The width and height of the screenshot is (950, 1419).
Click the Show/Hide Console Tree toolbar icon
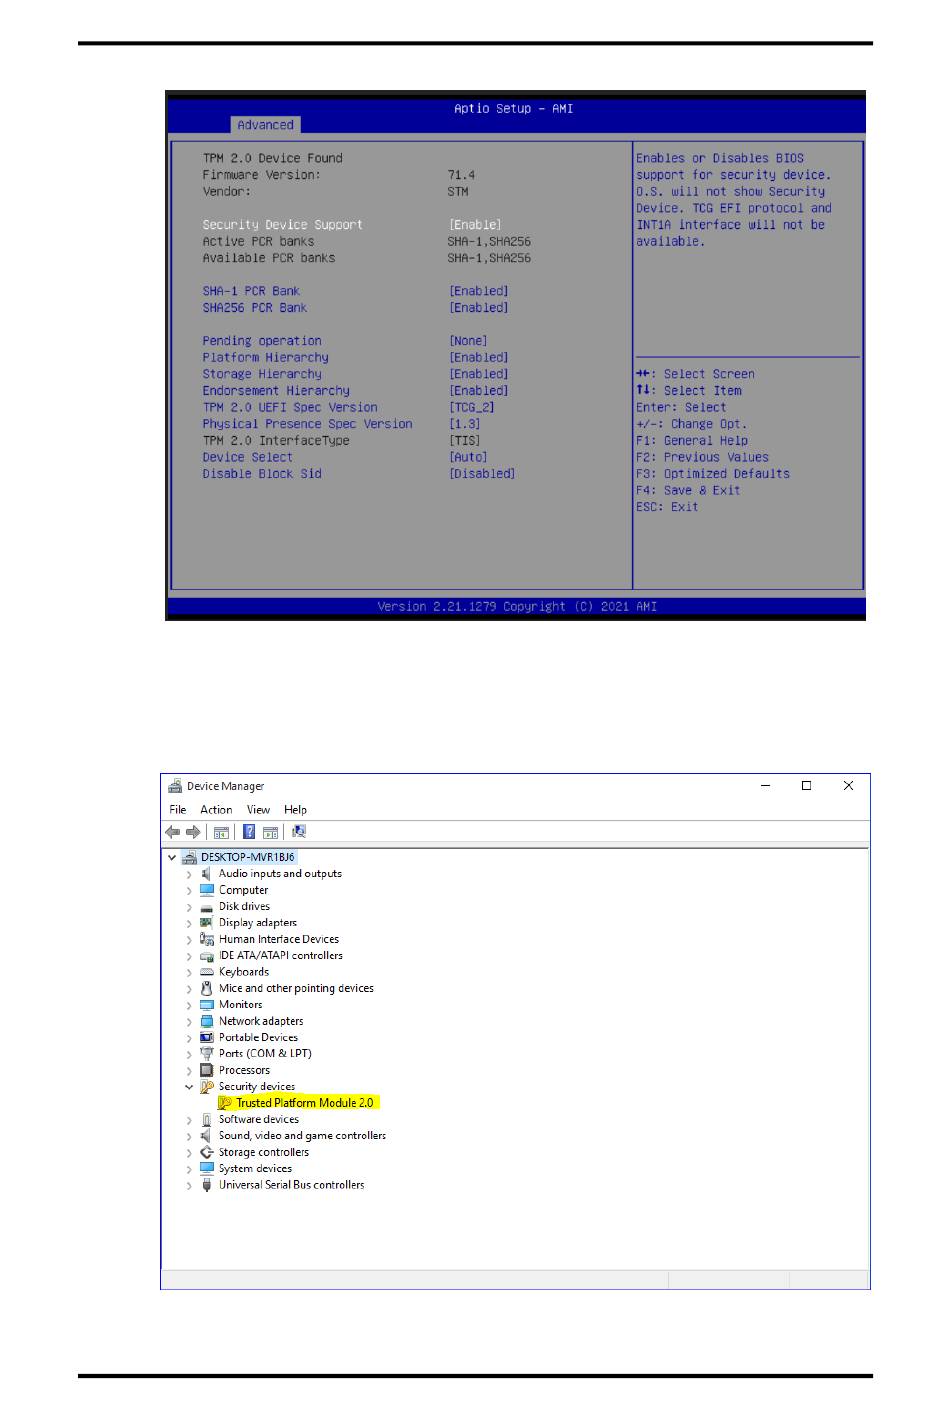(x=222, y=832)
